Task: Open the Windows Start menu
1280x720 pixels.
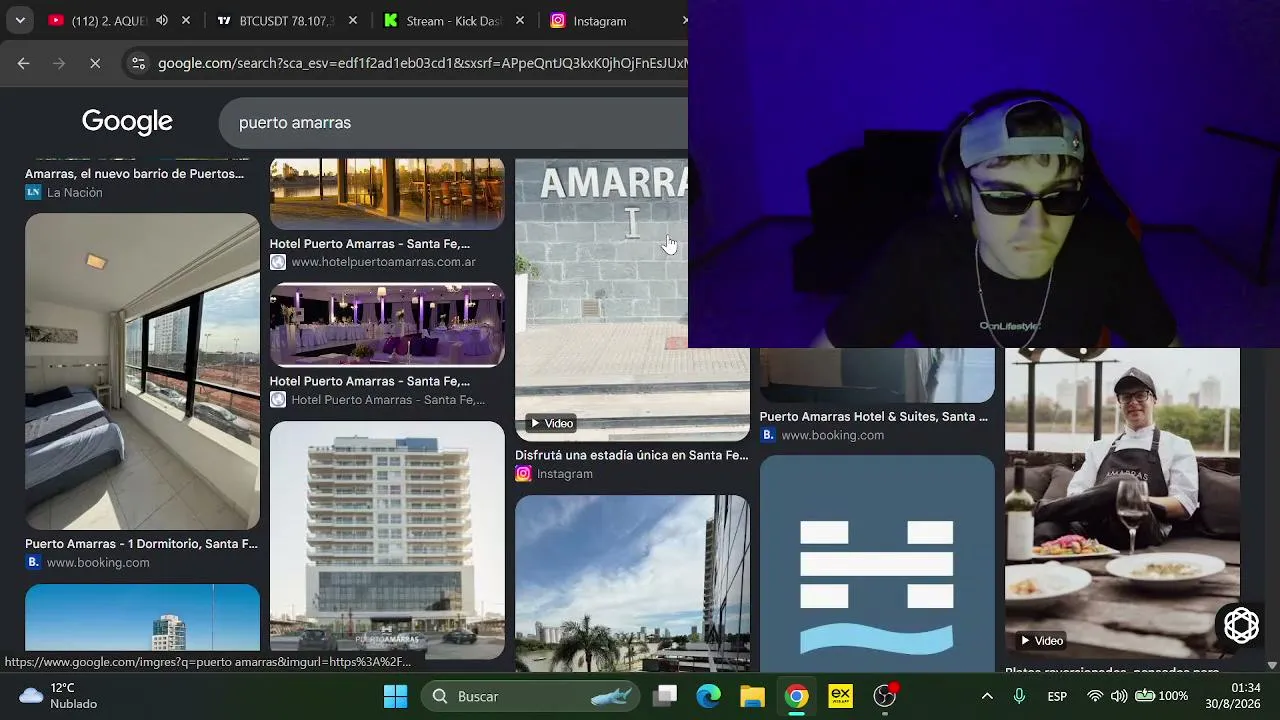Action: coord(395,696)
